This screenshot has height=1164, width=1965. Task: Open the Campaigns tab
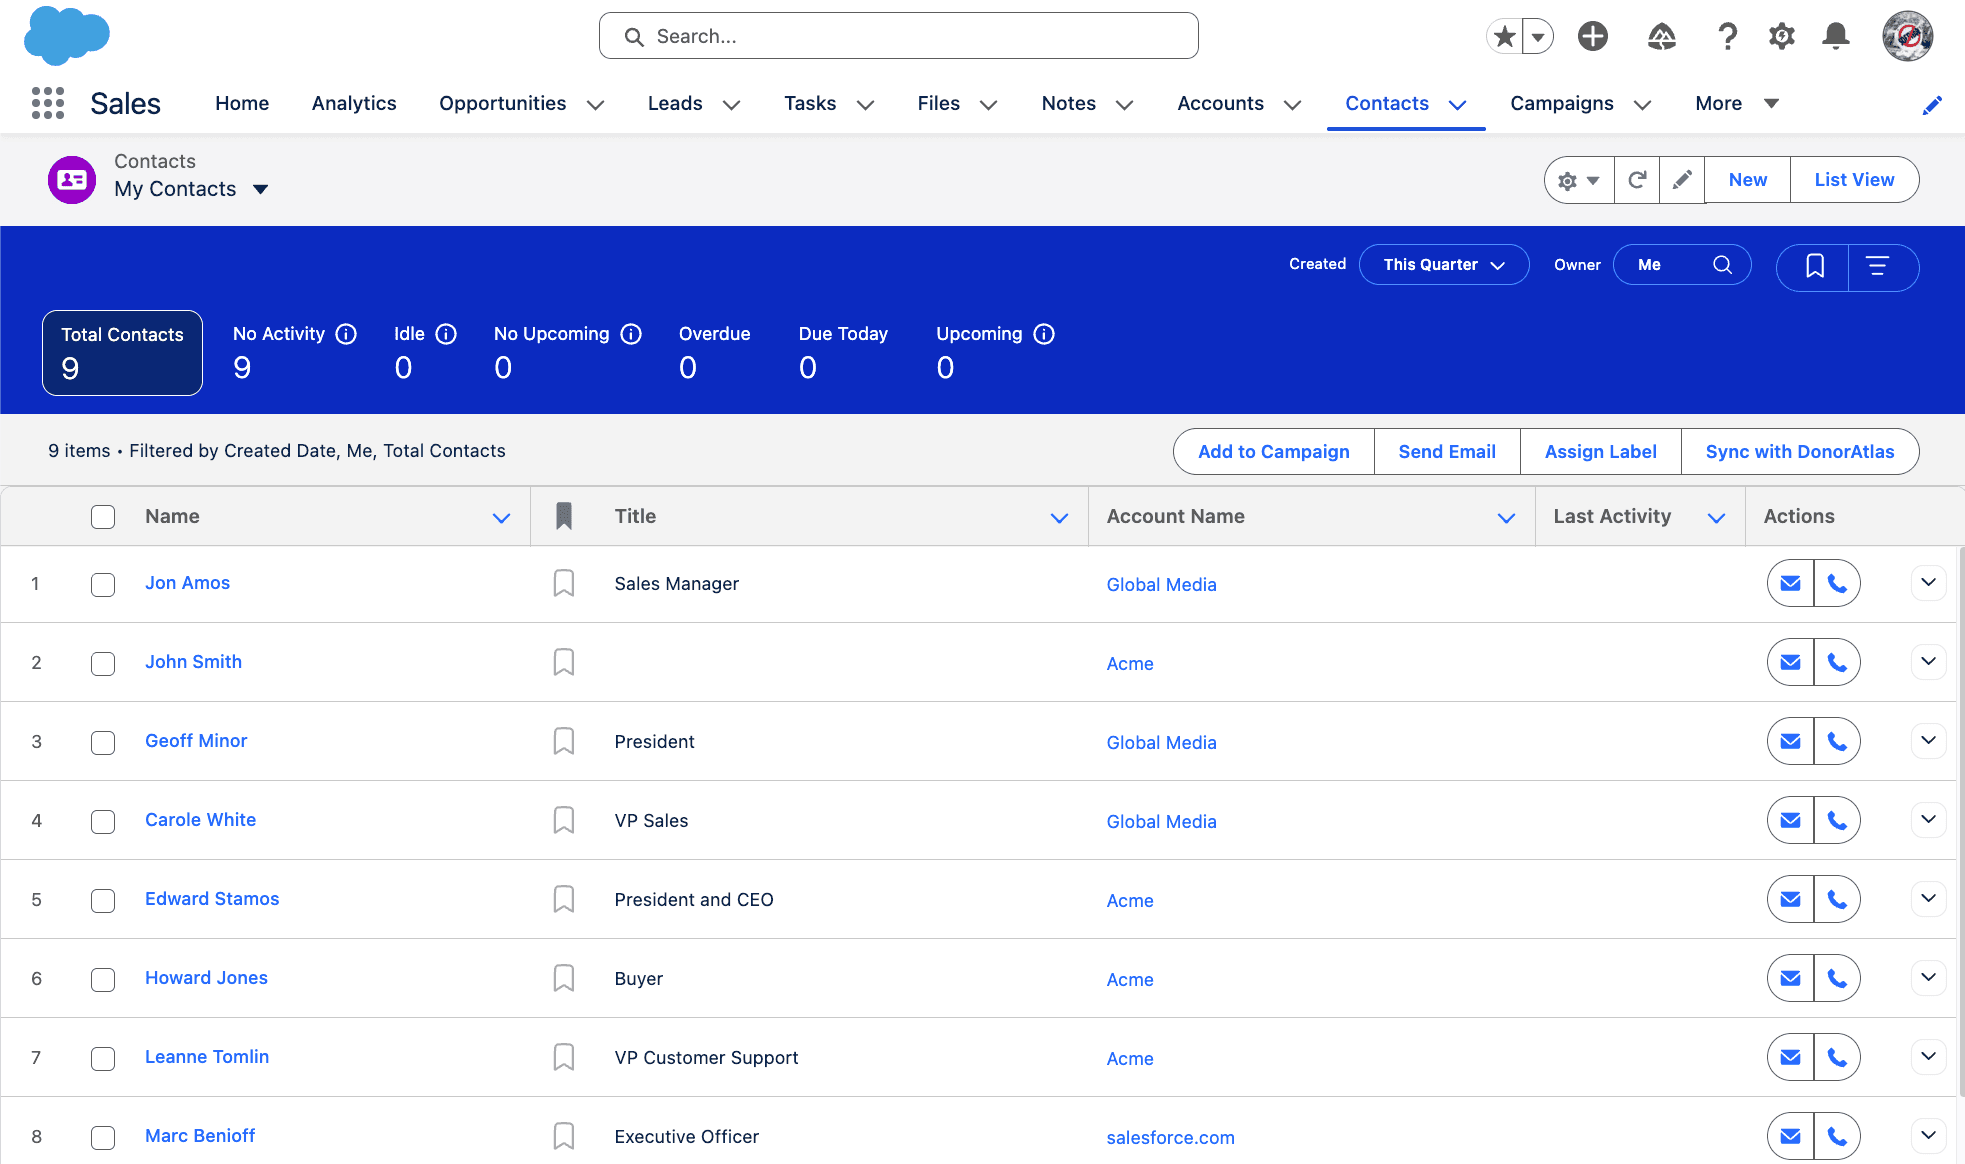click(x=1561, y=103)
